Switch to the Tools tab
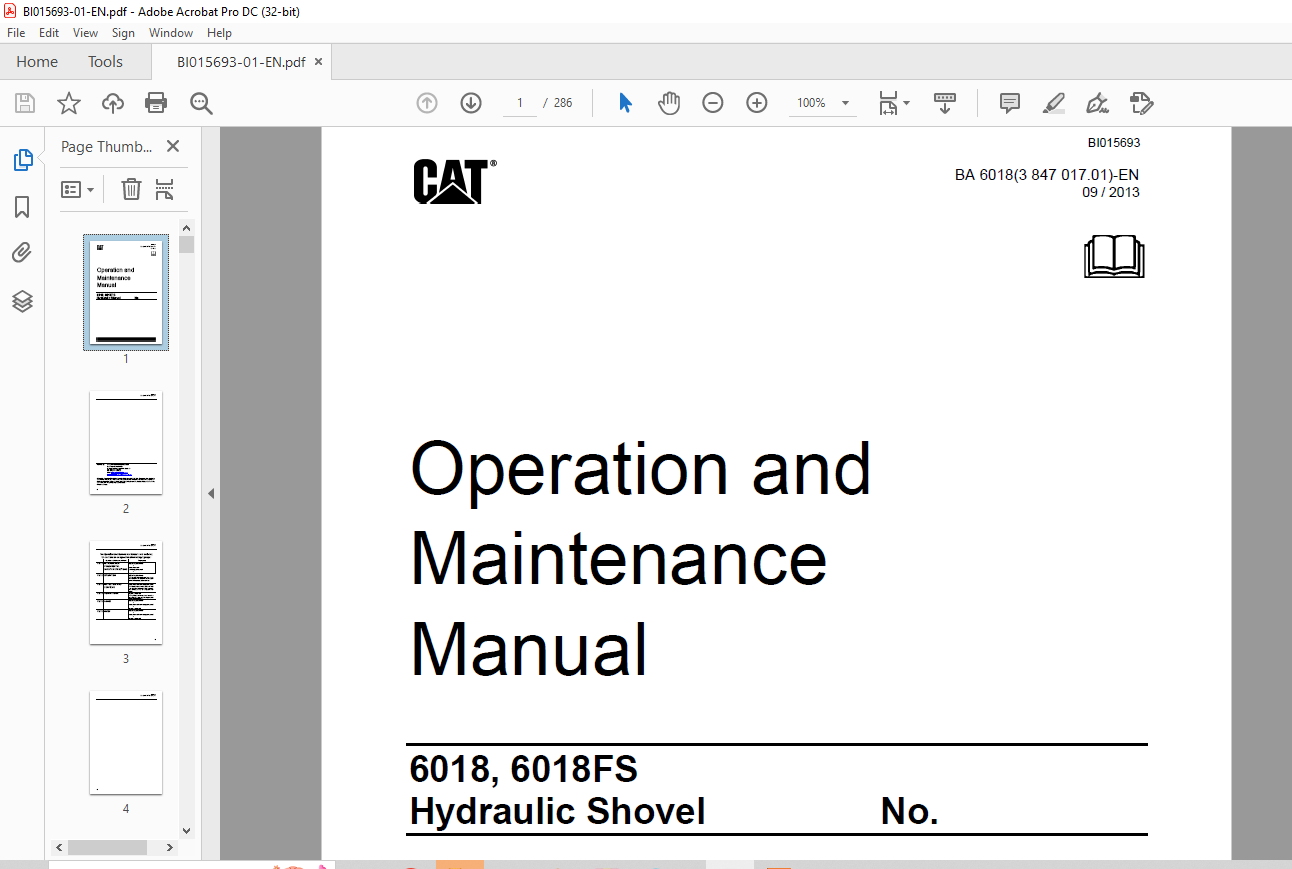This screenshot has width=1292, height=869. click(x=105, y=62)
